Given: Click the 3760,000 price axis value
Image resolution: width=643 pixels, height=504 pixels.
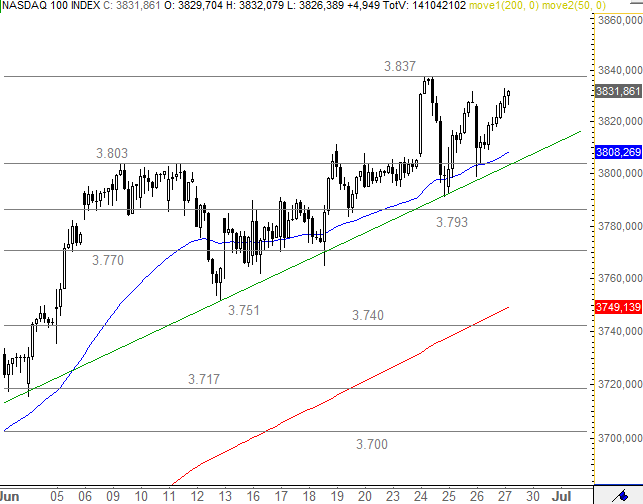Looking at the screenshot, I should [620, 278].
